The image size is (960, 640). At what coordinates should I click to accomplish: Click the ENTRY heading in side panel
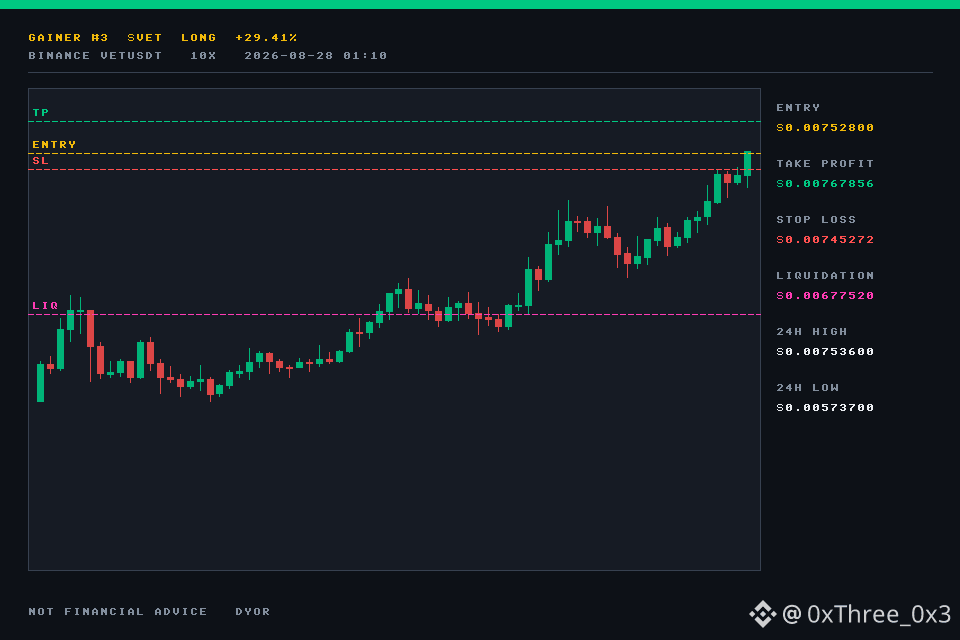798,108
